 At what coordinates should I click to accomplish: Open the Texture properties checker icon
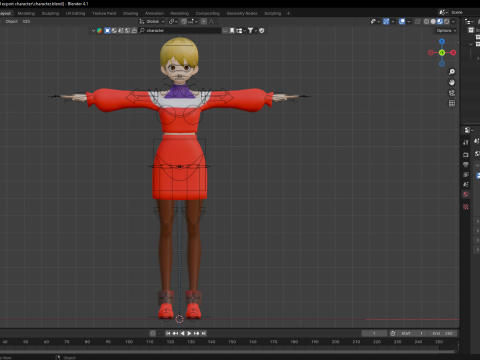pyautogui.click(x=466, y=207)
